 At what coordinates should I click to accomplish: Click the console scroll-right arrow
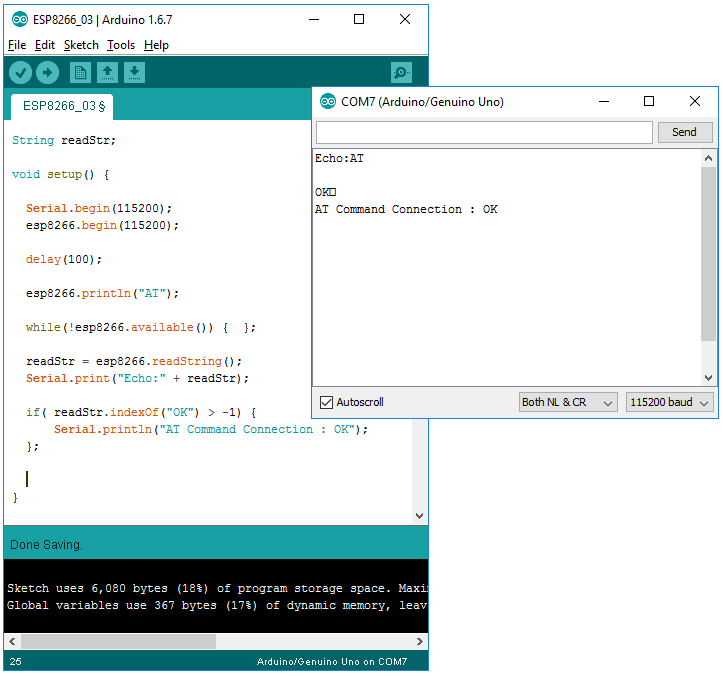click(x=420, y=641)
